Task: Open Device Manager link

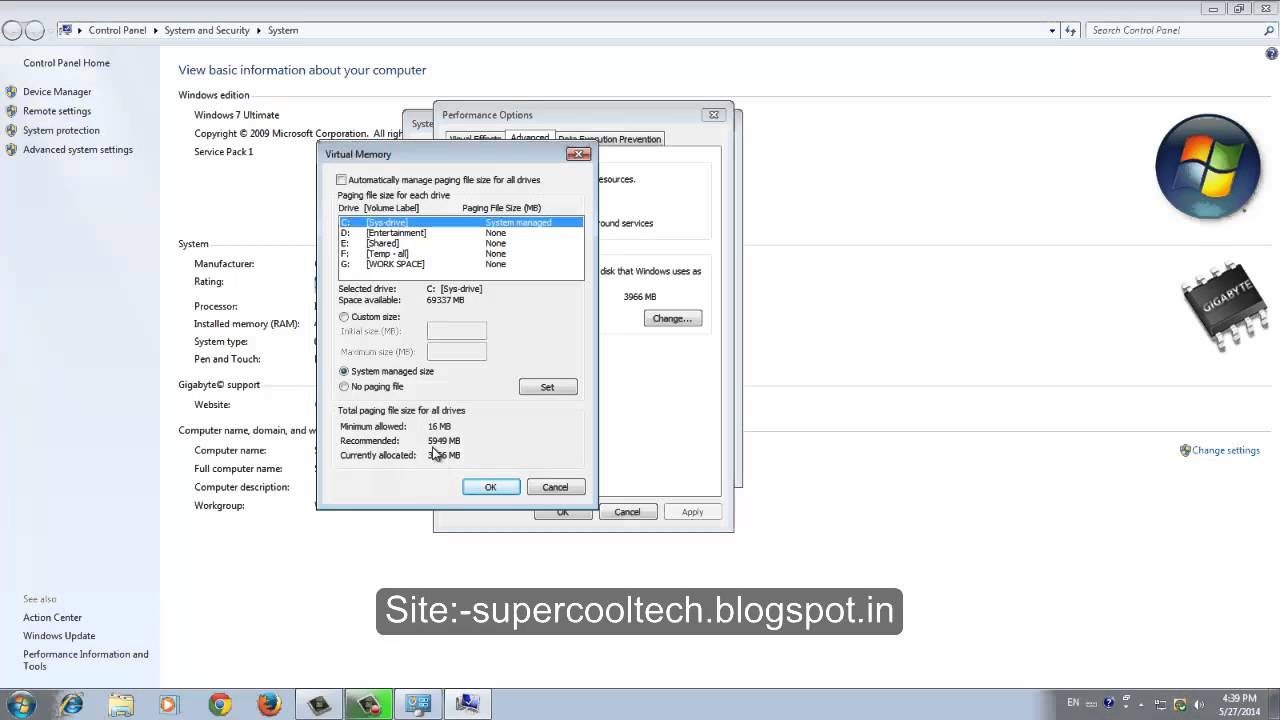Action: tap(57, 92)
